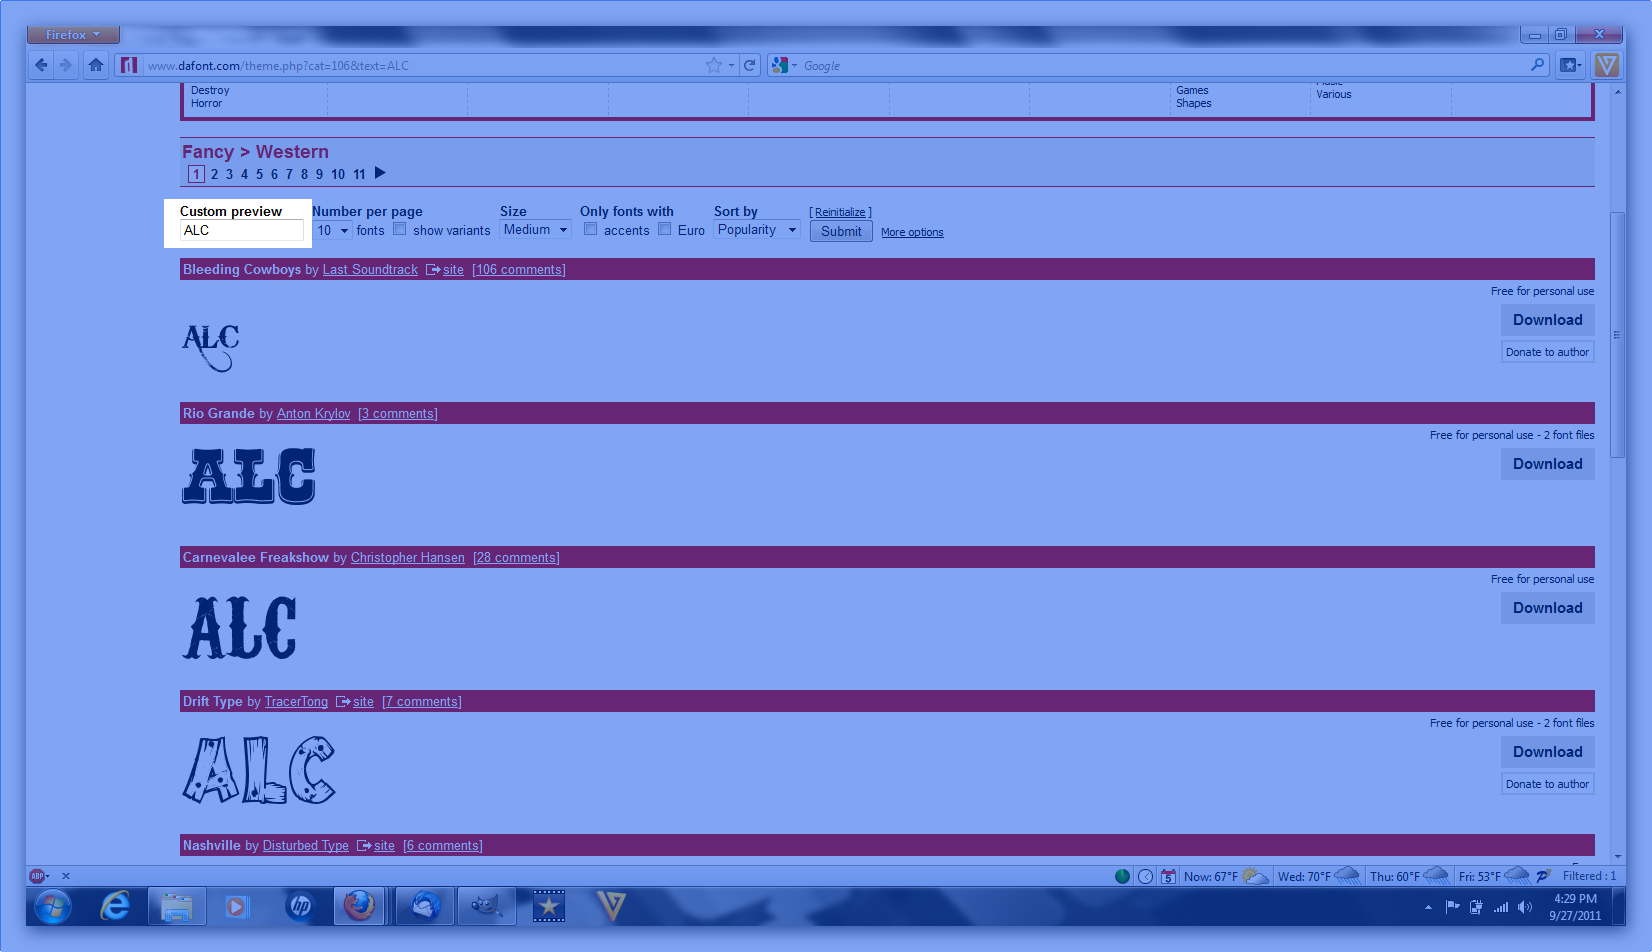Click the Submit button
Viewport: 1652px width, 952px height.
point(841,231)
